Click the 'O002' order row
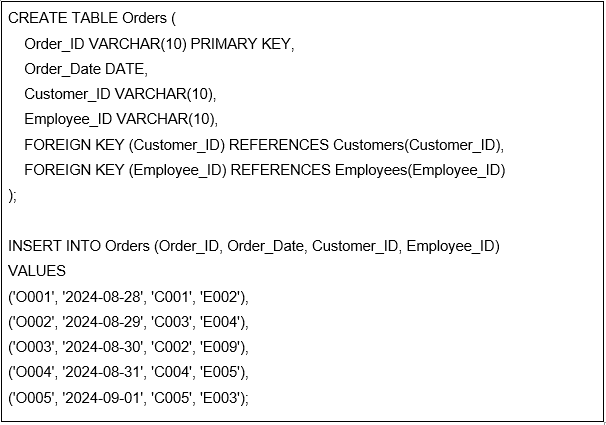 point(128,322)
